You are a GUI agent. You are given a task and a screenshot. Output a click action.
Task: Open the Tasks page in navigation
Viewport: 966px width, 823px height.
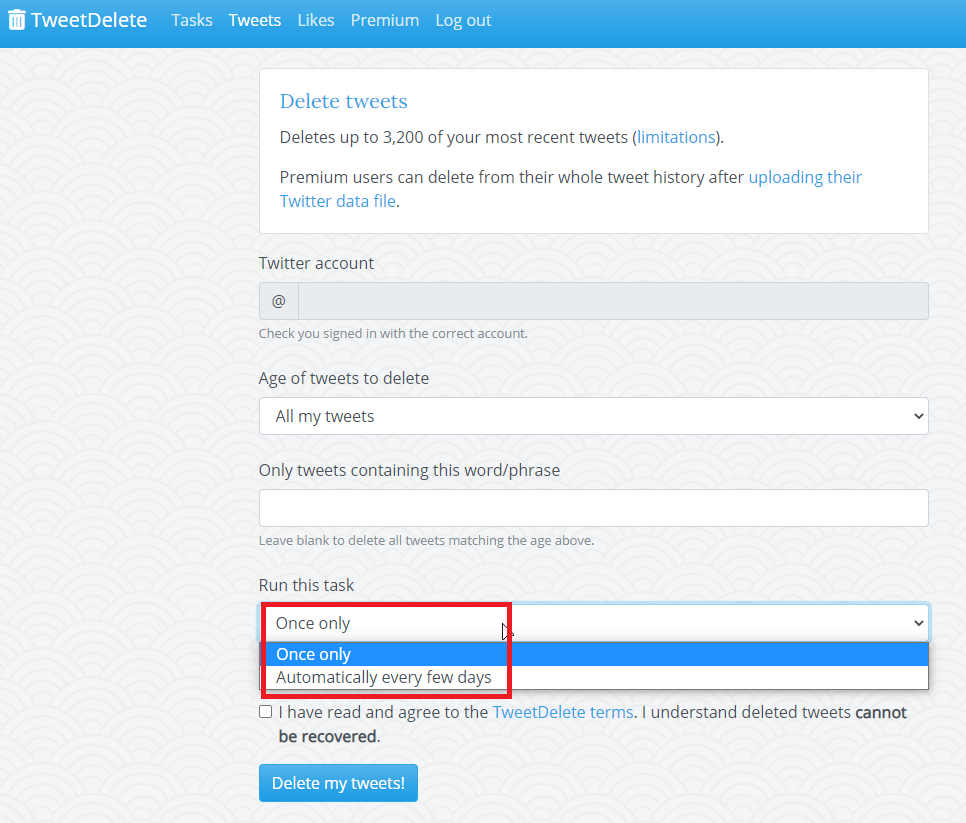(192, 20)
